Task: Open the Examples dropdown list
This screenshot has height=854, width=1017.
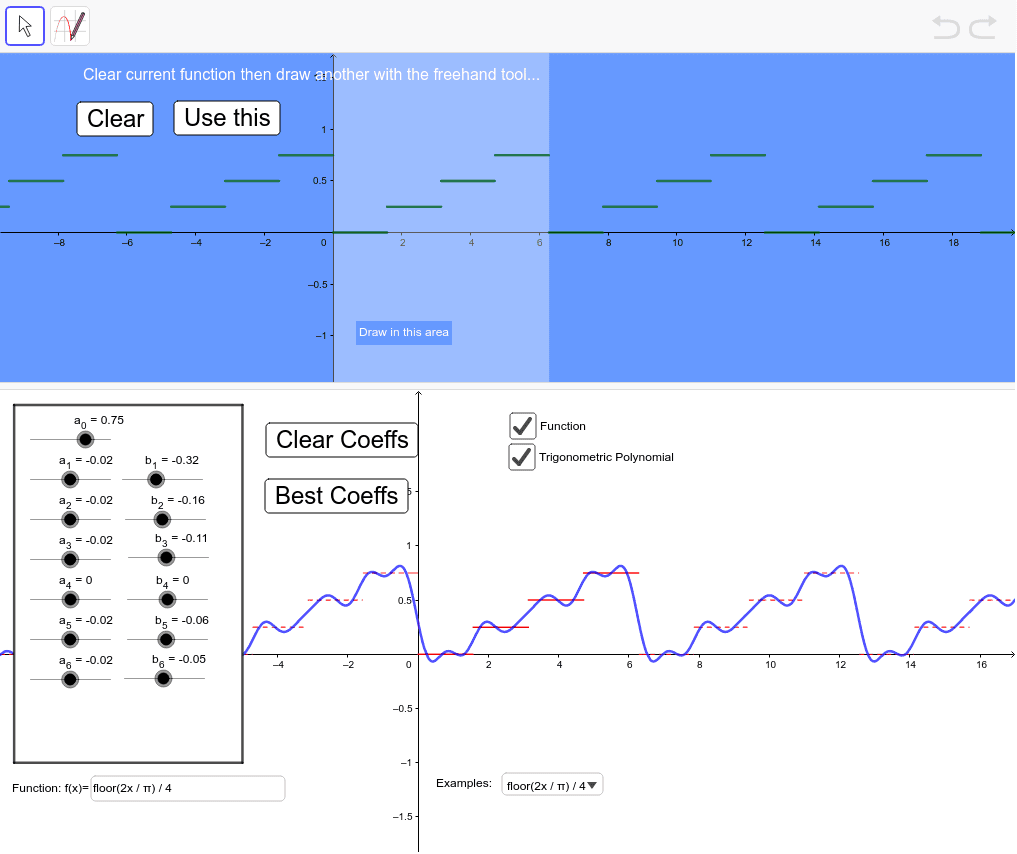Action: pyautogui.click(x=552, y=785)
